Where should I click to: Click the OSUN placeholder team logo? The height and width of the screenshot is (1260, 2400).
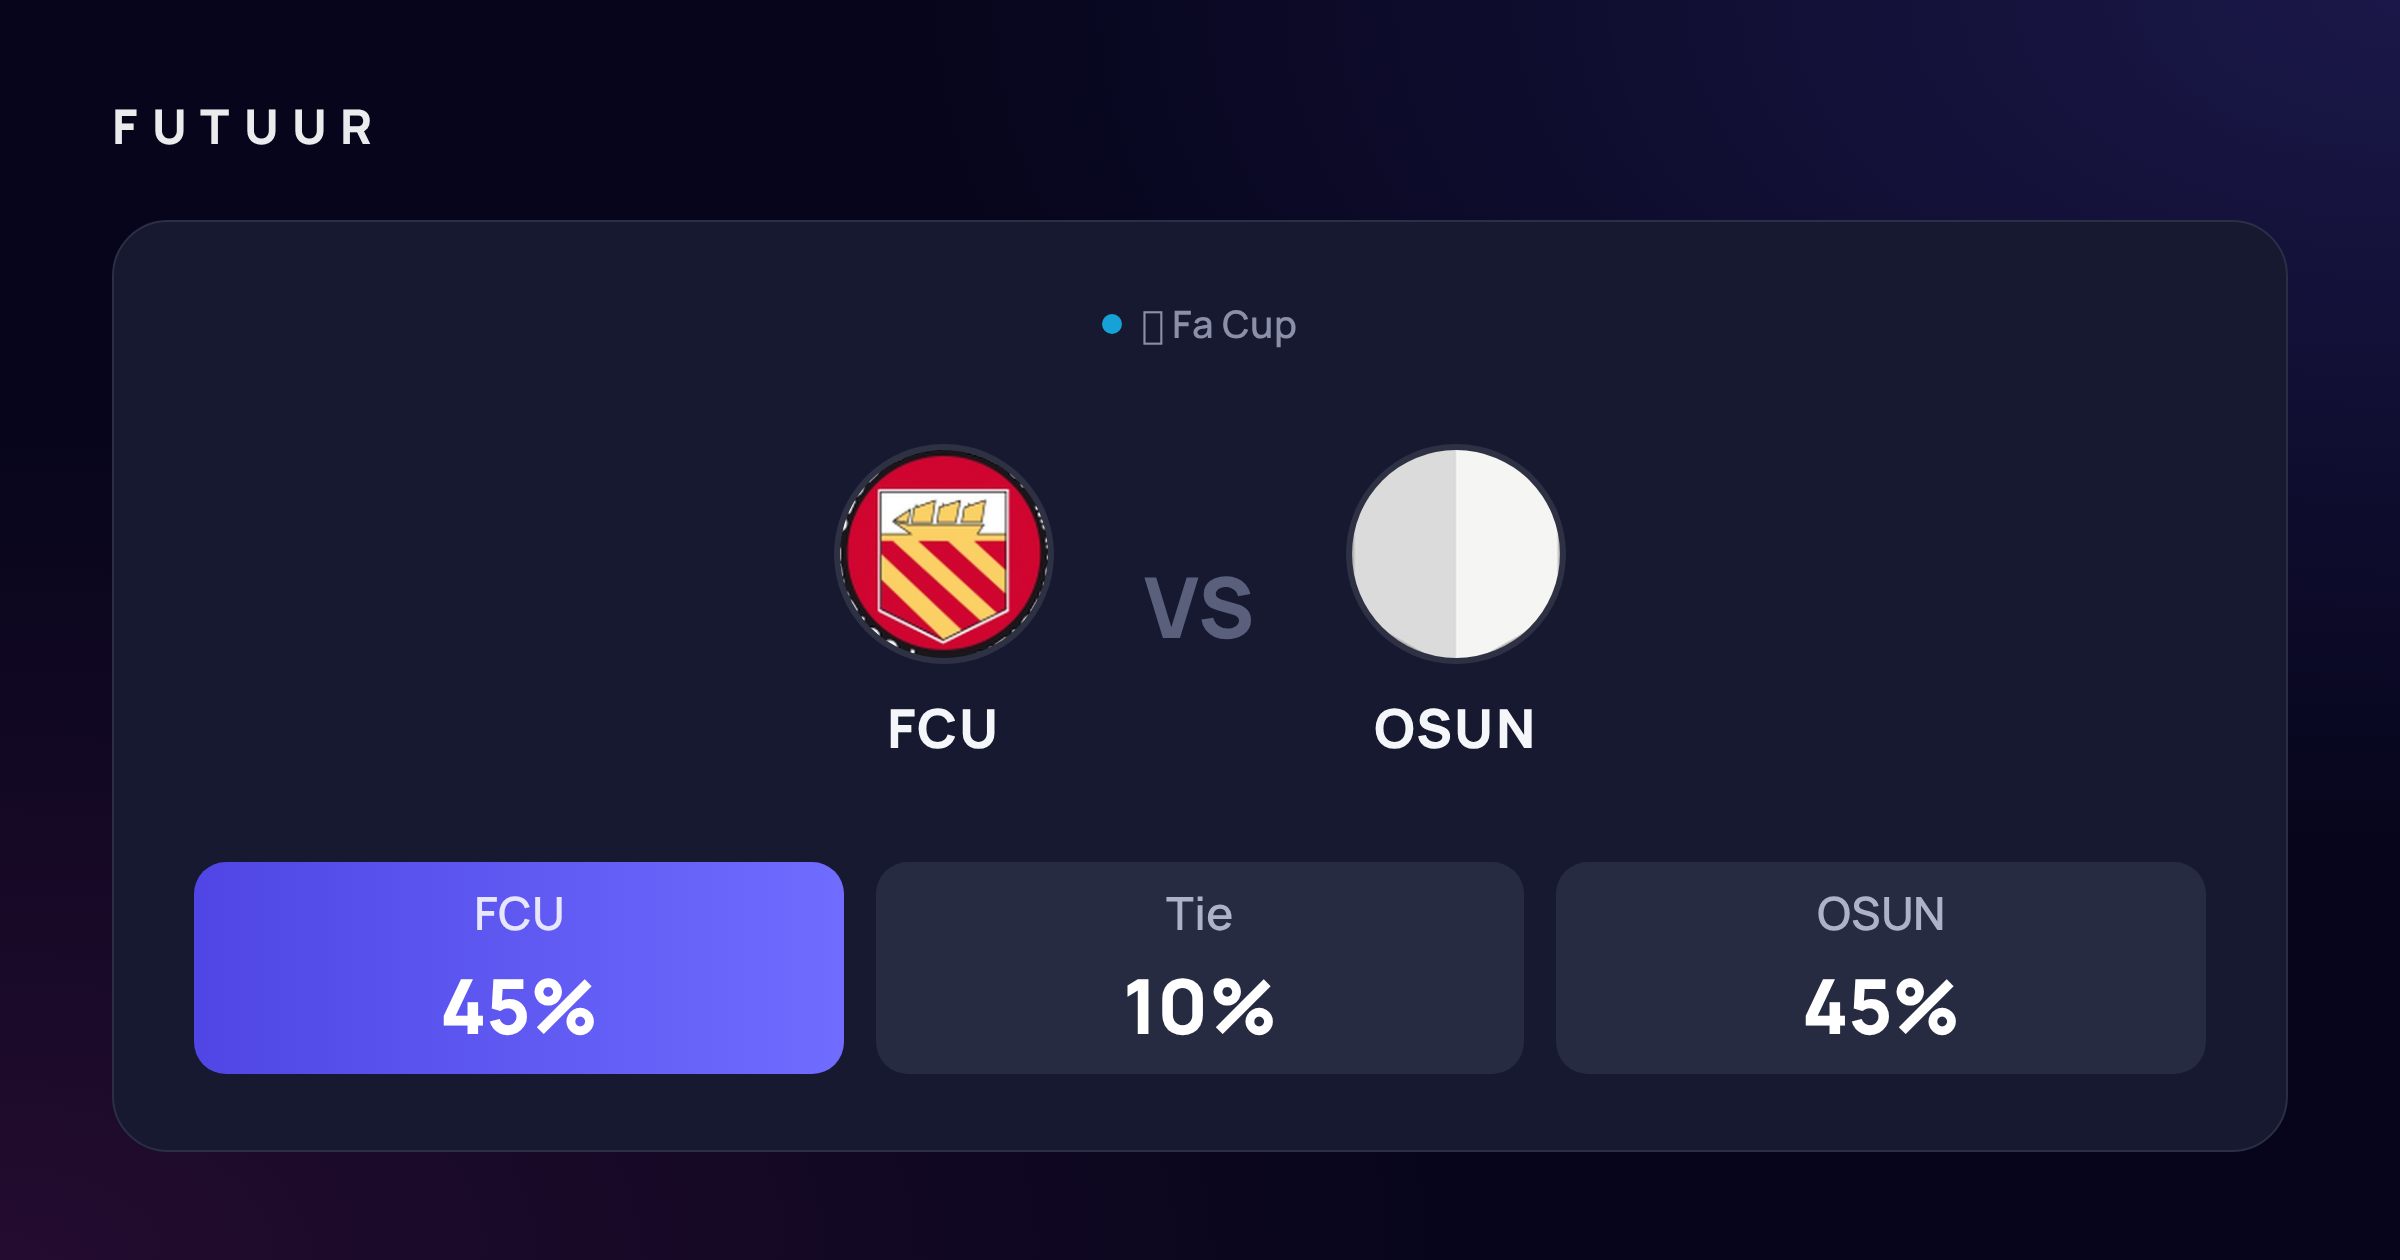tap(1455, 553)
